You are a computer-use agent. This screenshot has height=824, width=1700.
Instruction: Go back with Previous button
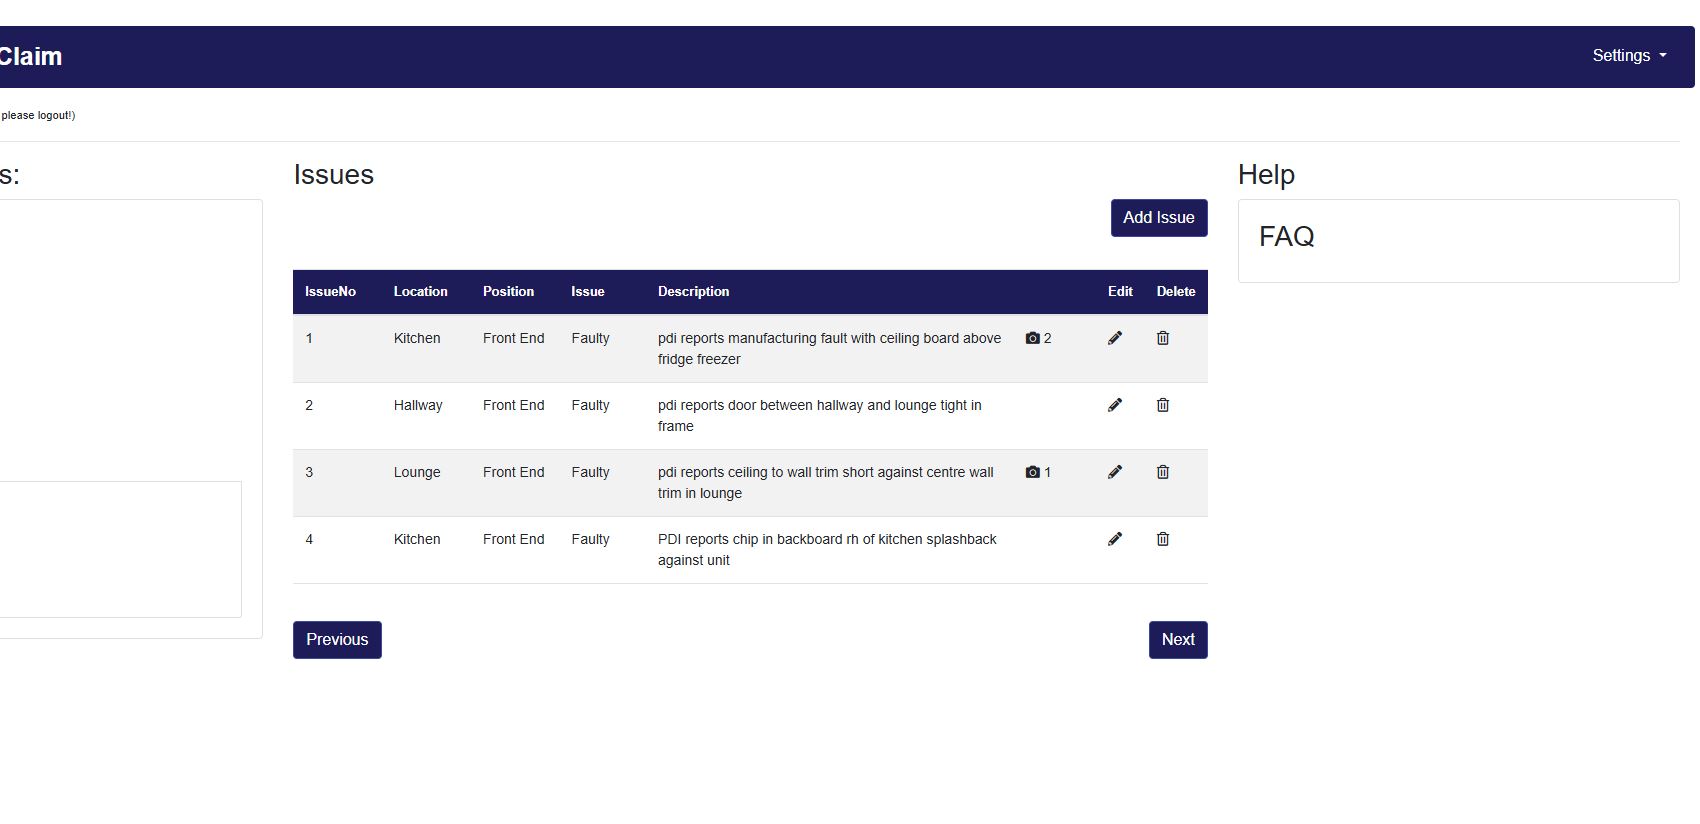337,640
